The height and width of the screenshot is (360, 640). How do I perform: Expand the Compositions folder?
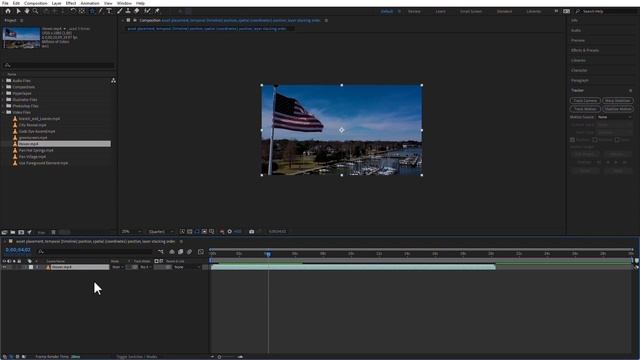(3, 87)
